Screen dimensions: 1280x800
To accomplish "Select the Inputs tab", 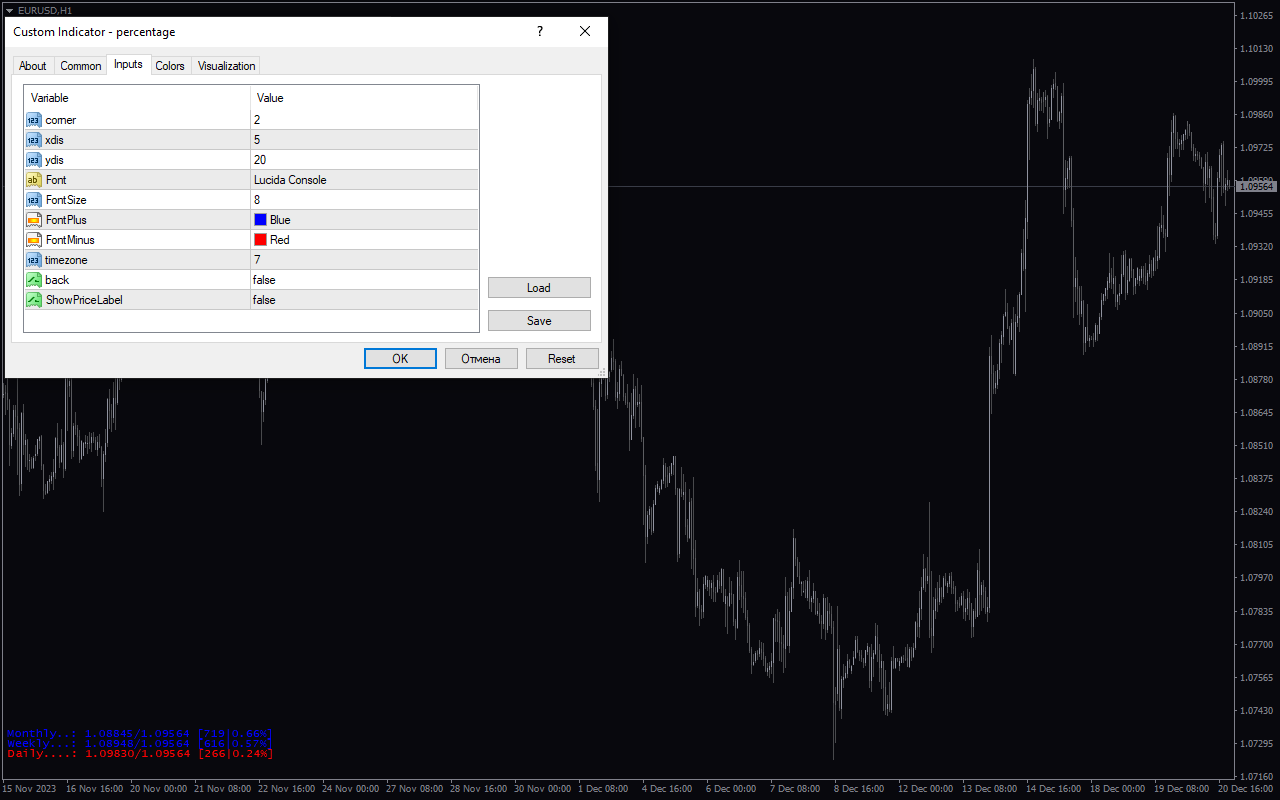I will [128, 64].
